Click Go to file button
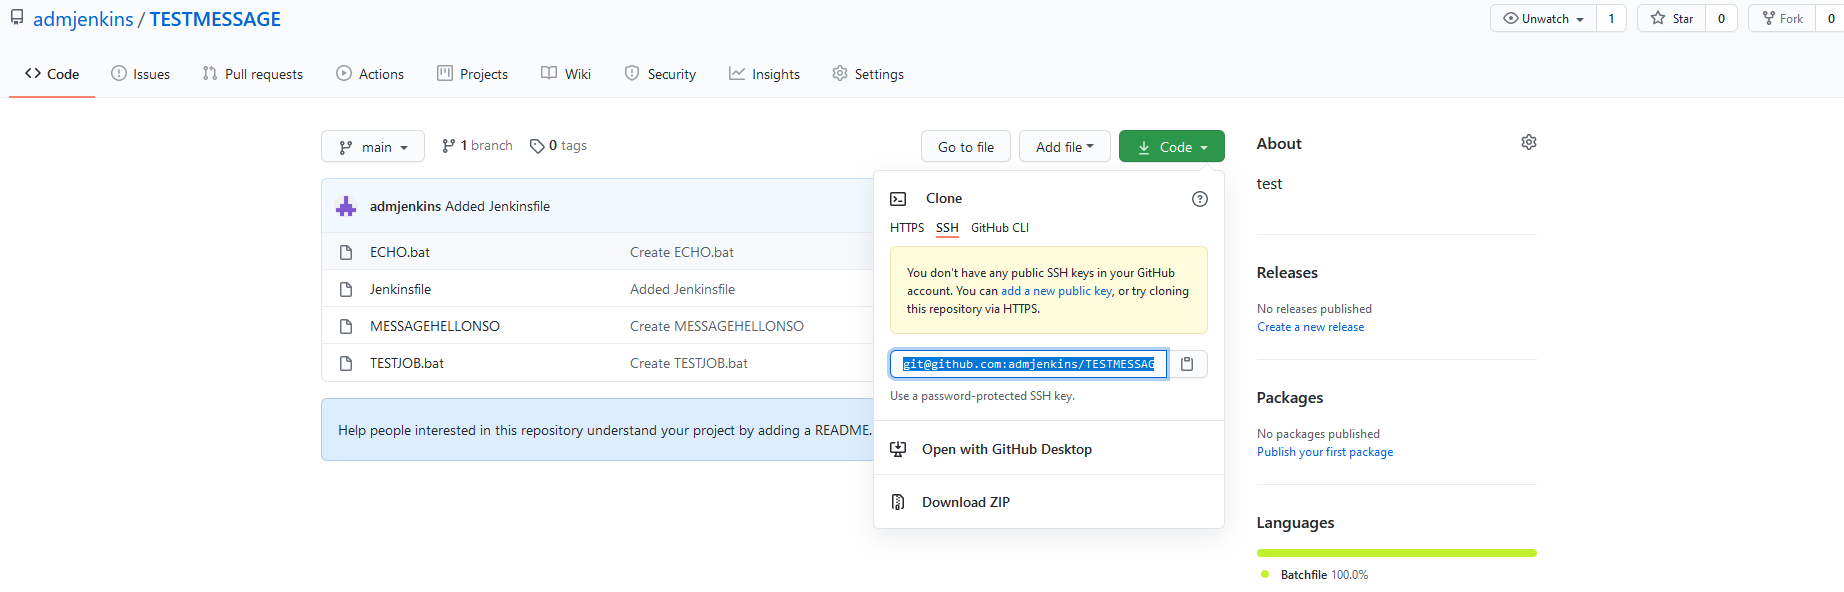This screenshot has height=592, width=1844. (x=966, y=146)
